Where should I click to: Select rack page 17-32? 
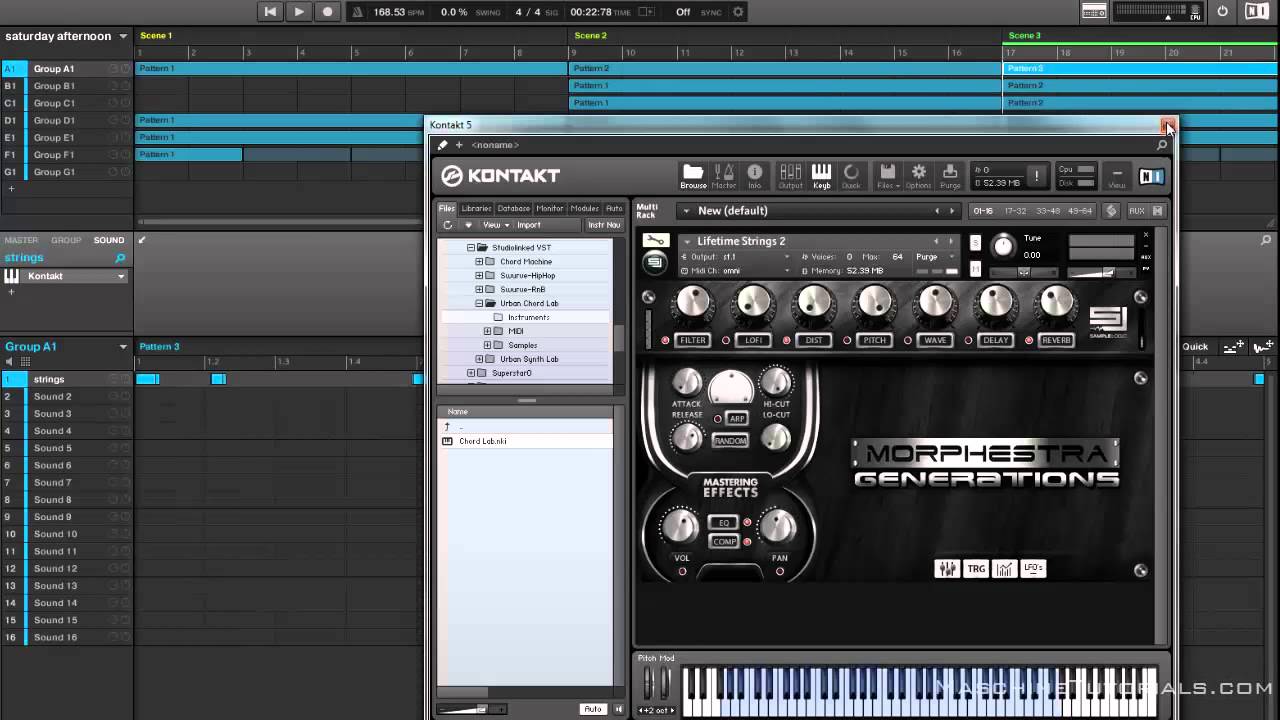[x=1015, y=211]
